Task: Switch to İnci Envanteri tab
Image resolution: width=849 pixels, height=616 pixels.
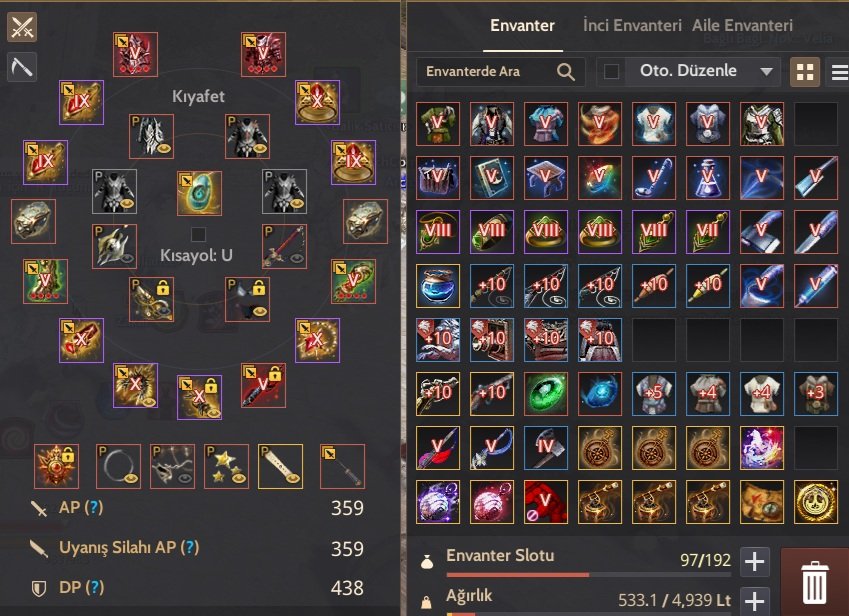Action: (x=632, y=25)
